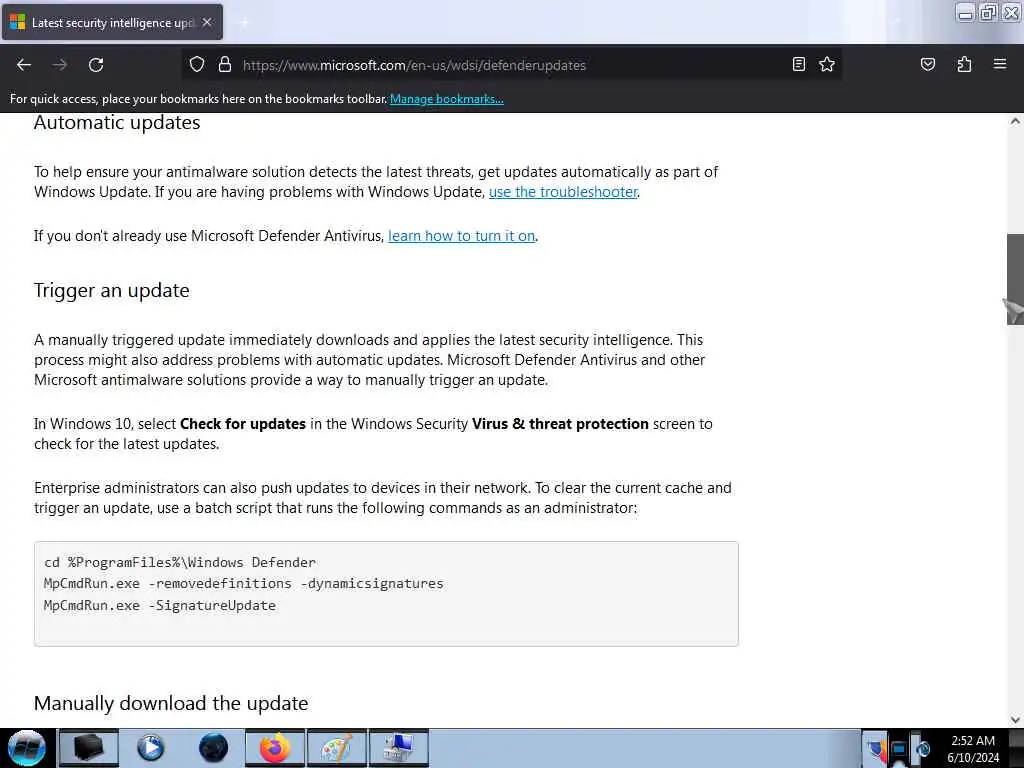1024x768 pixels.
Task: Open the network computers taskbar icon
Action: pyautogui.click(x=398, y=748)
